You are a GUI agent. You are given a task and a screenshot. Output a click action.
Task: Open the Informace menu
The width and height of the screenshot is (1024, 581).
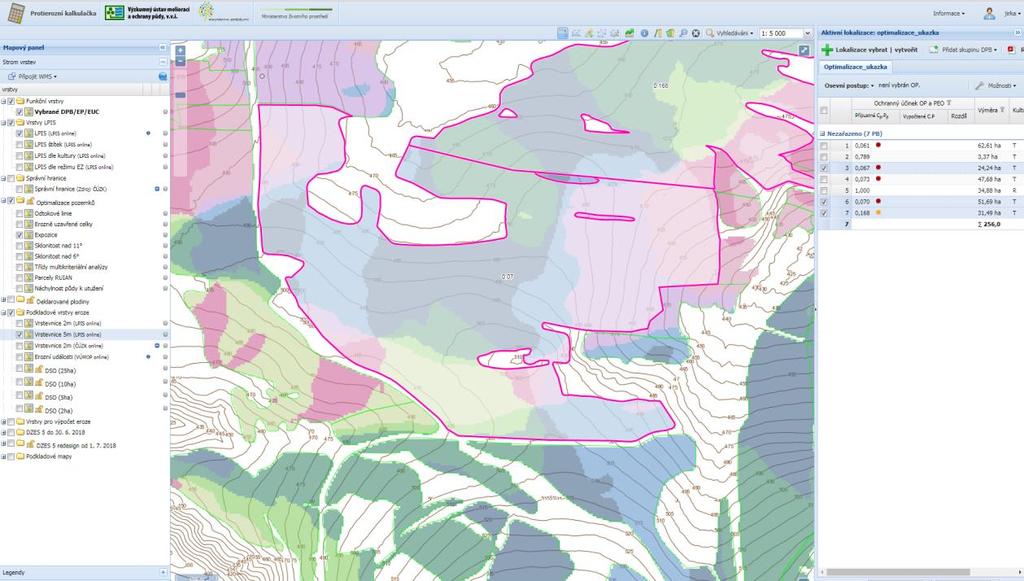click(x=949, y=13)
